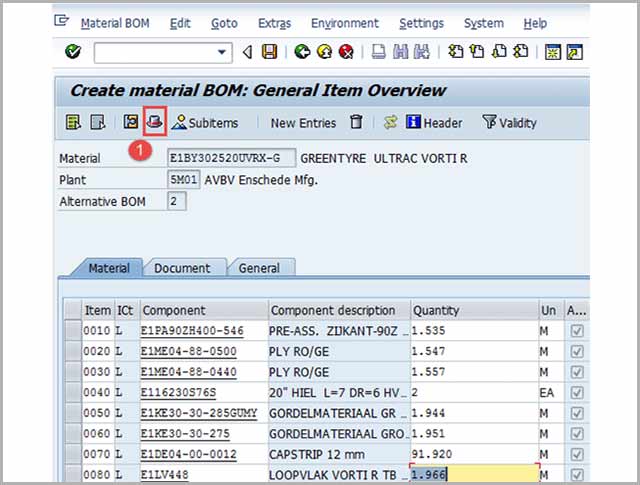Click the Alternative BOM field
Image resolution: width=640 pixels, height=485 pixels.
pyautogui.click(x=177, y=201)
